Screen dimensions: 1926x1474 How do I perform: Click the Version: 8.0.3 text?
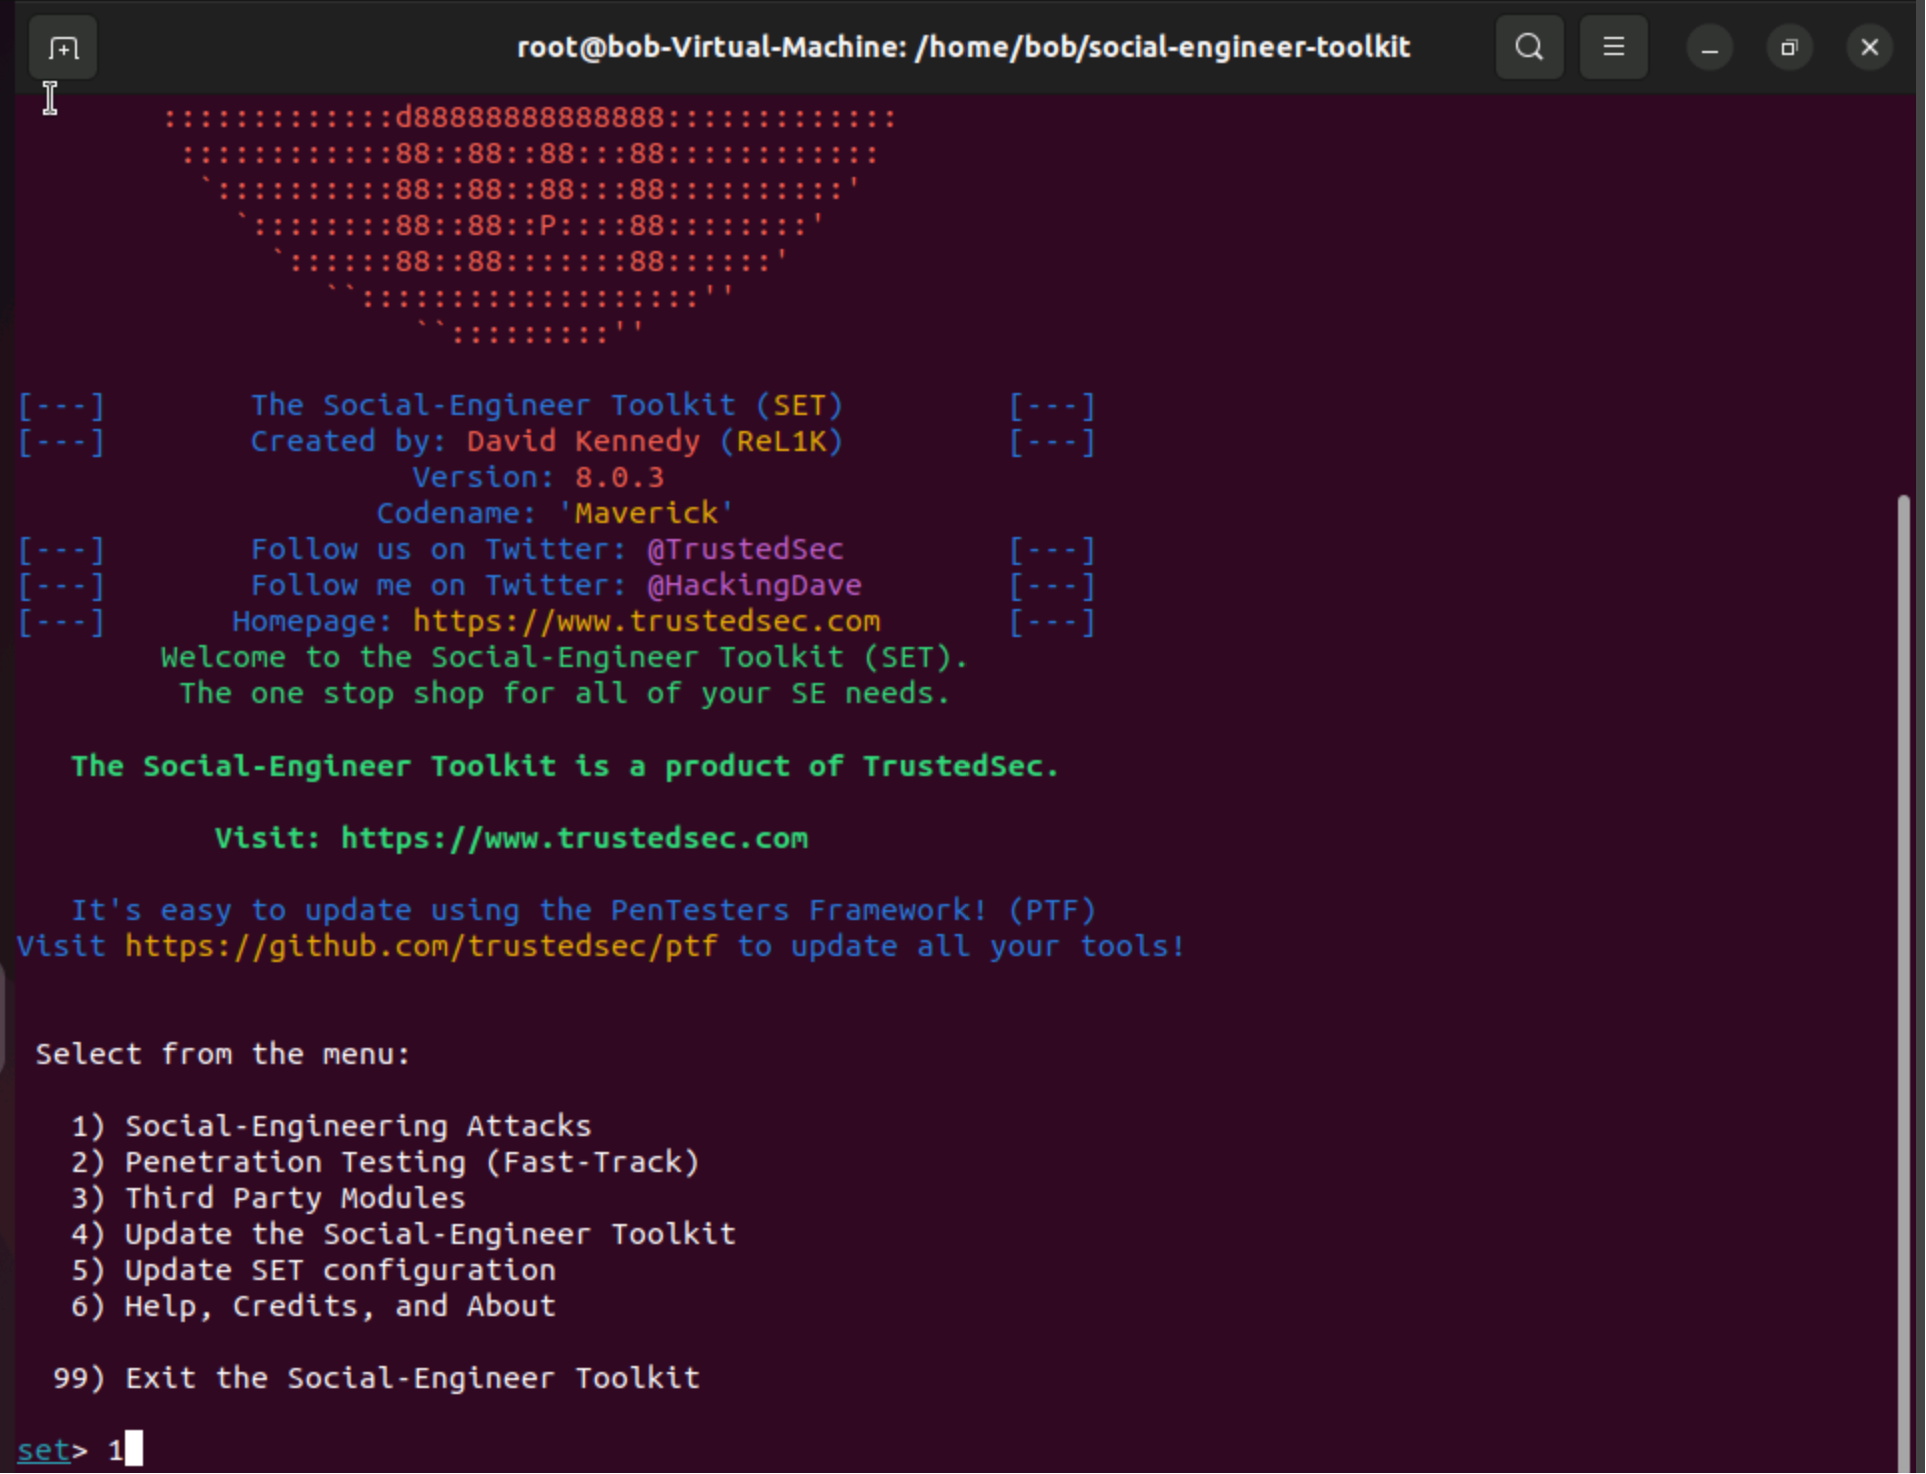tap(538, 477)
